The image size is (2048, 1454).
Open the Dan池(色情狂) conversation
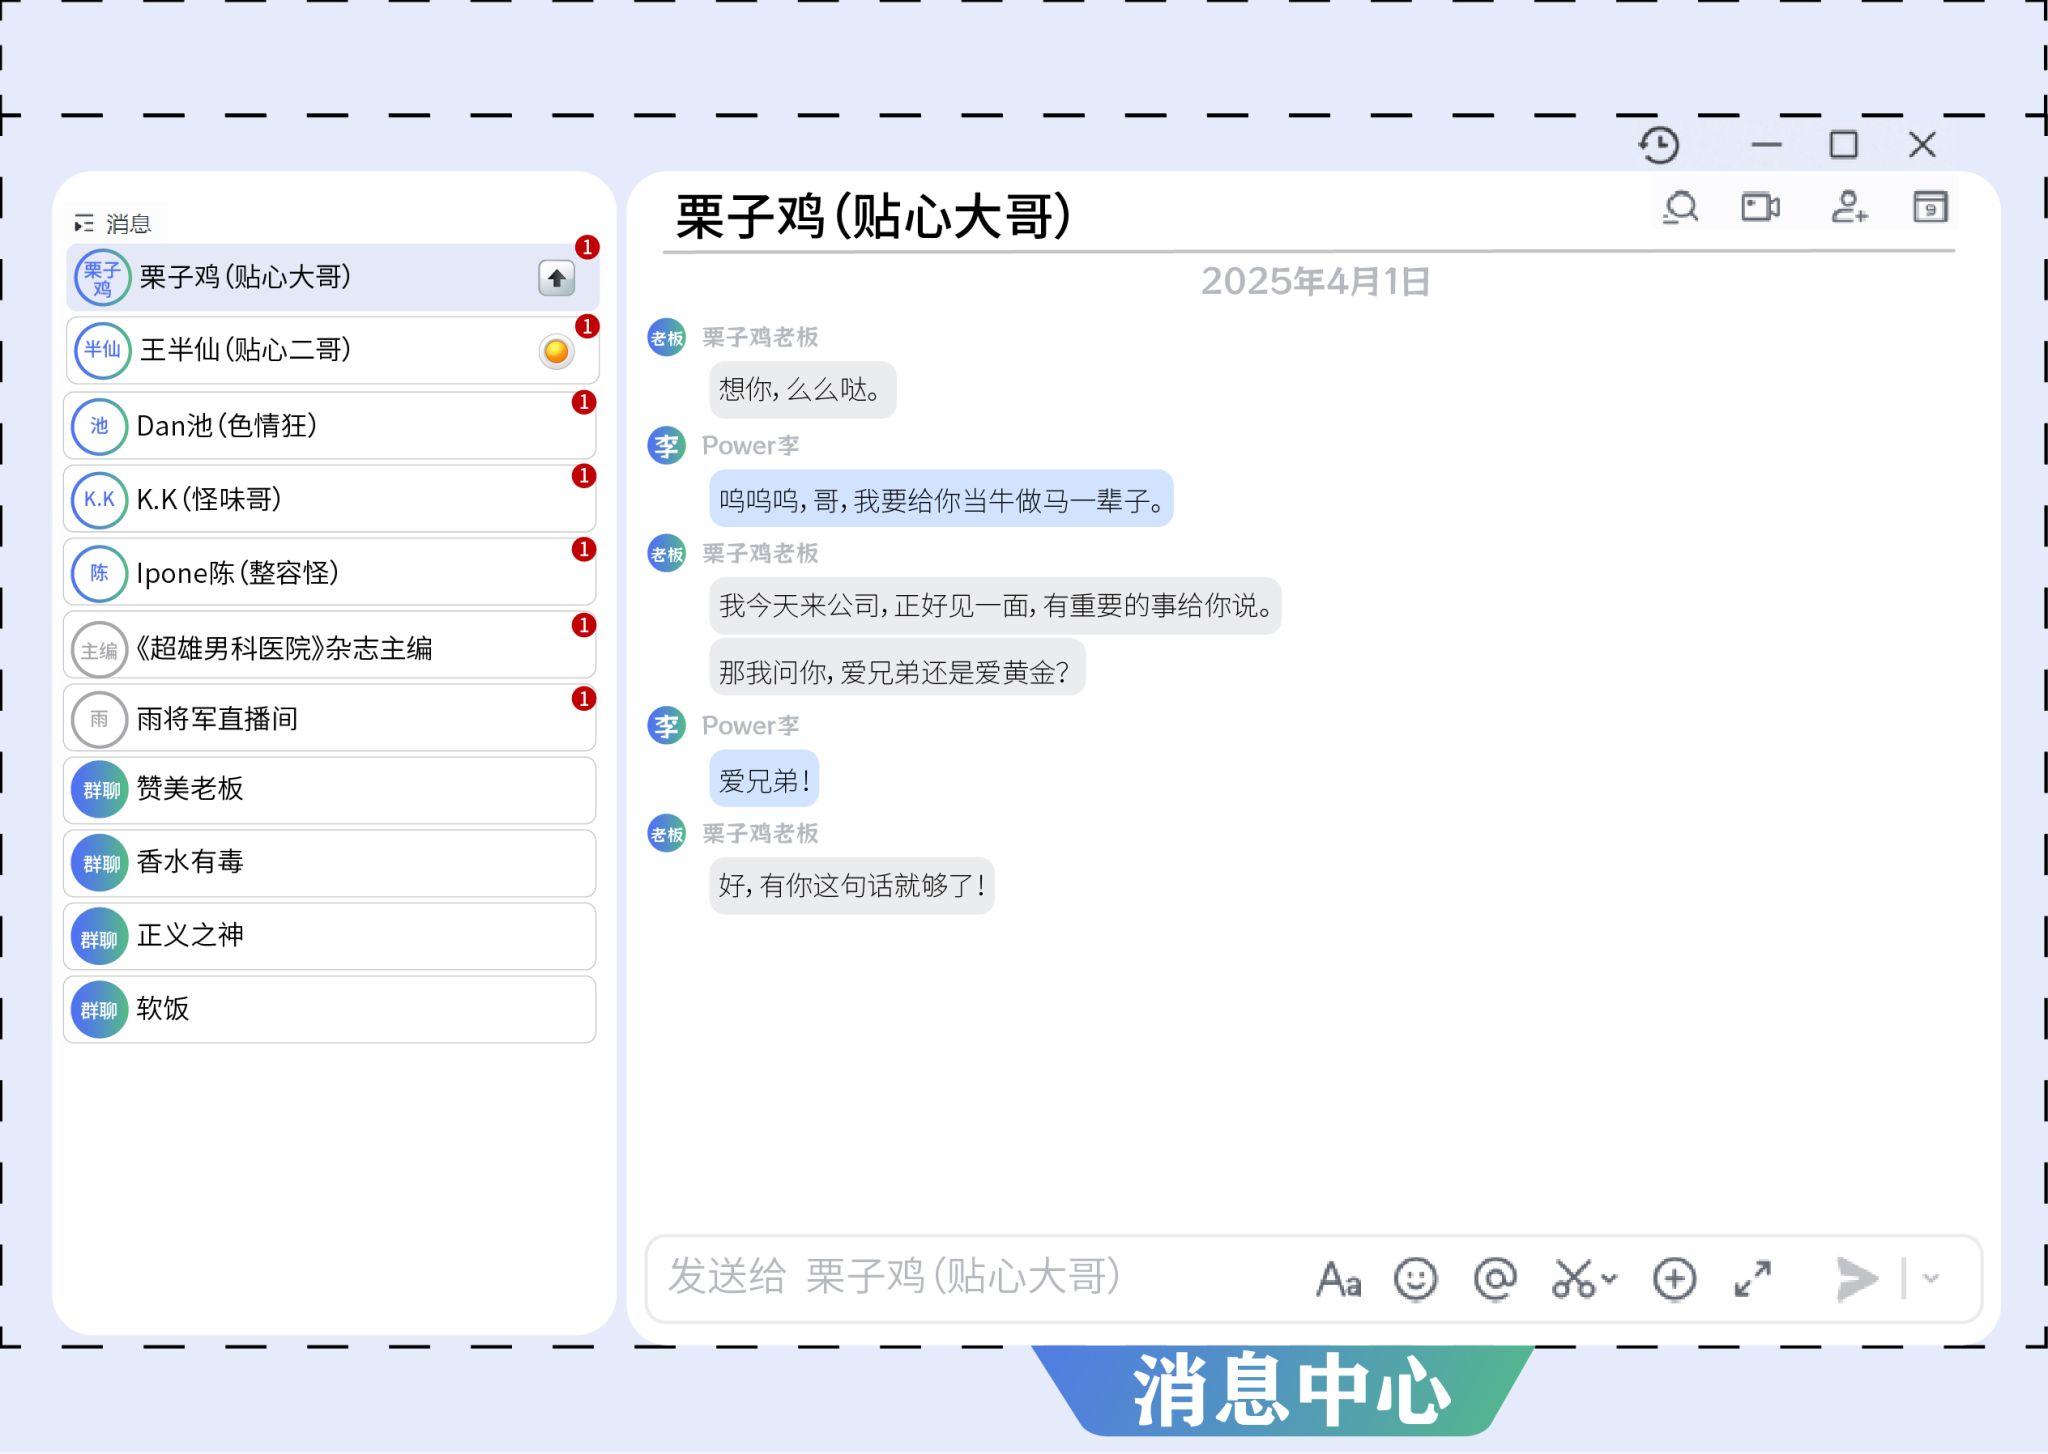pyautogui.click(x=330, y=426)
